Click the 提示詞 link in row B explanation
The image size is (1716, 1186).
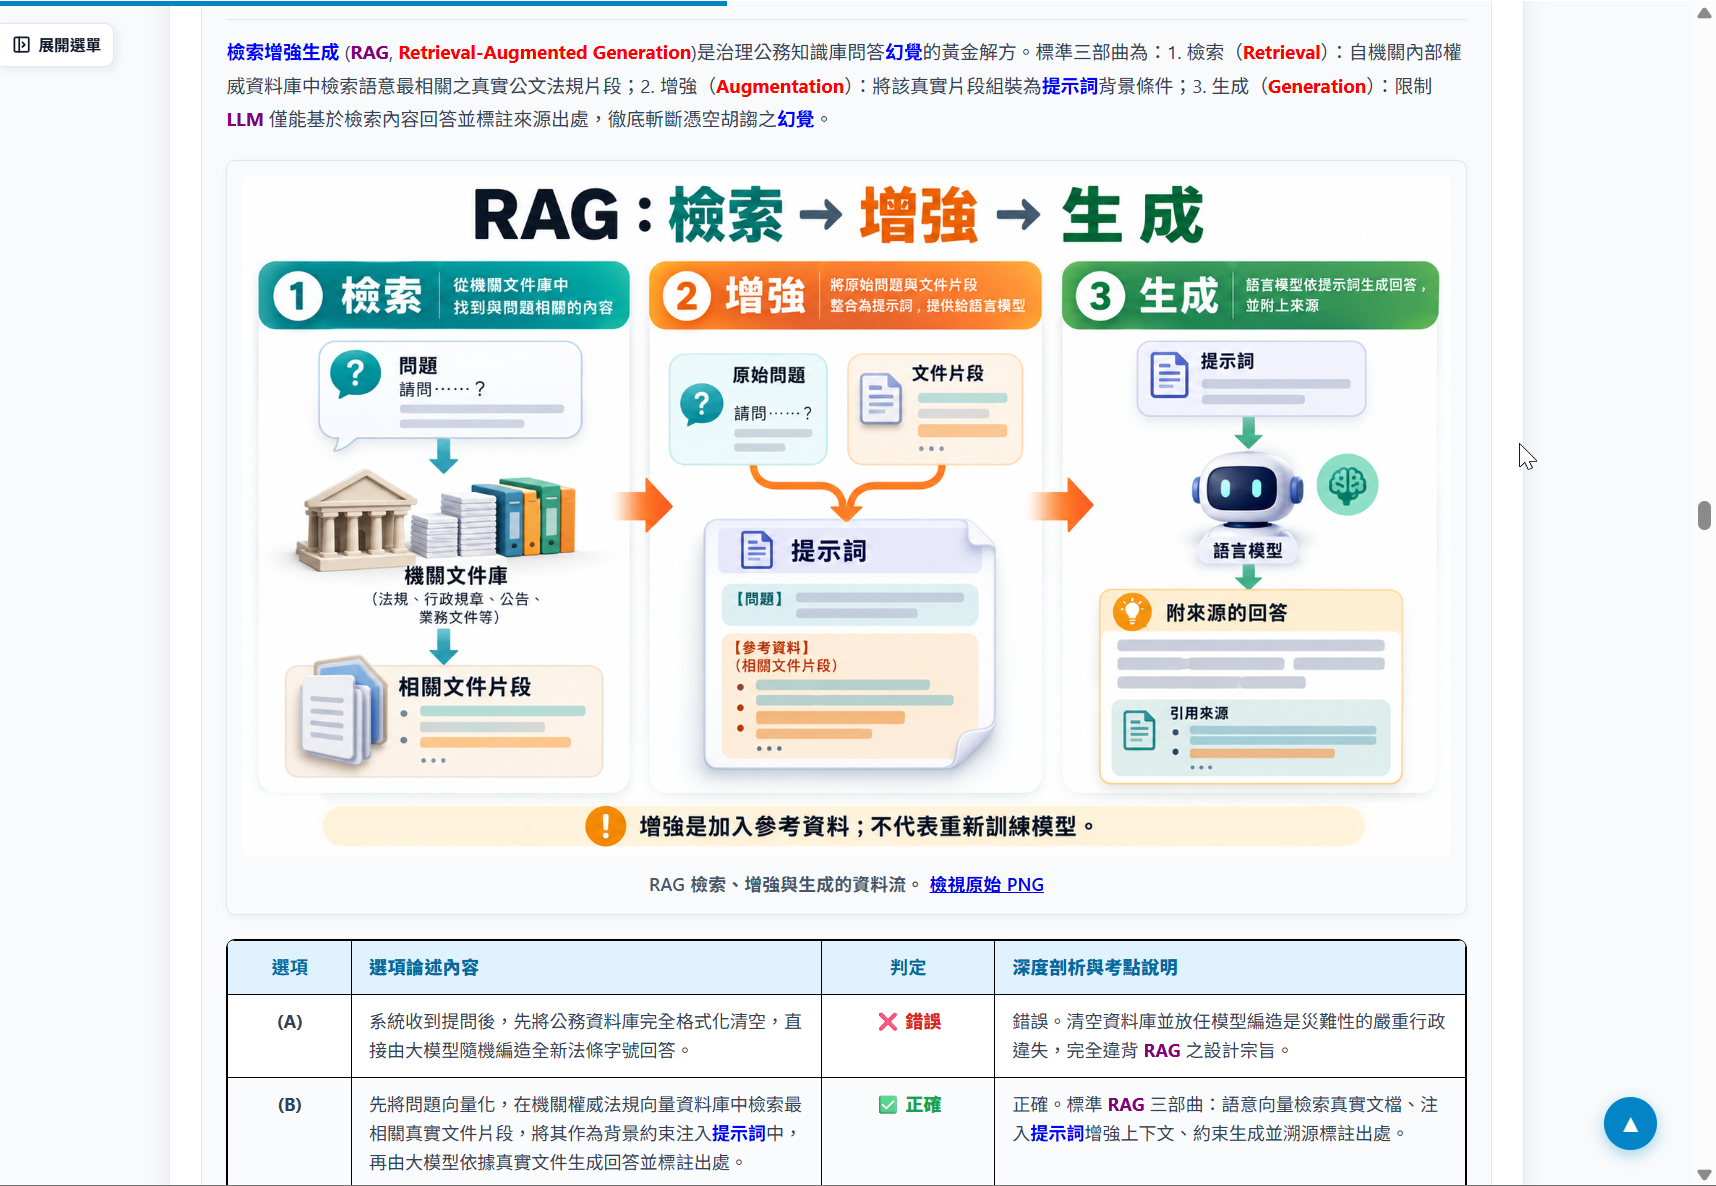coord(1057,1133)
